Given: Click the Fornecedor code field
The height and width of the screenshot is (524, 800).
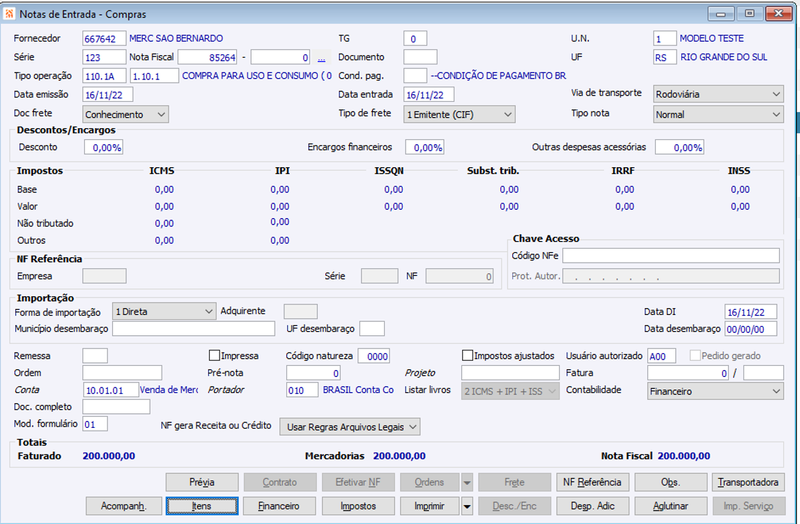Looking at the screenshot, I should (x=104, y=39).
